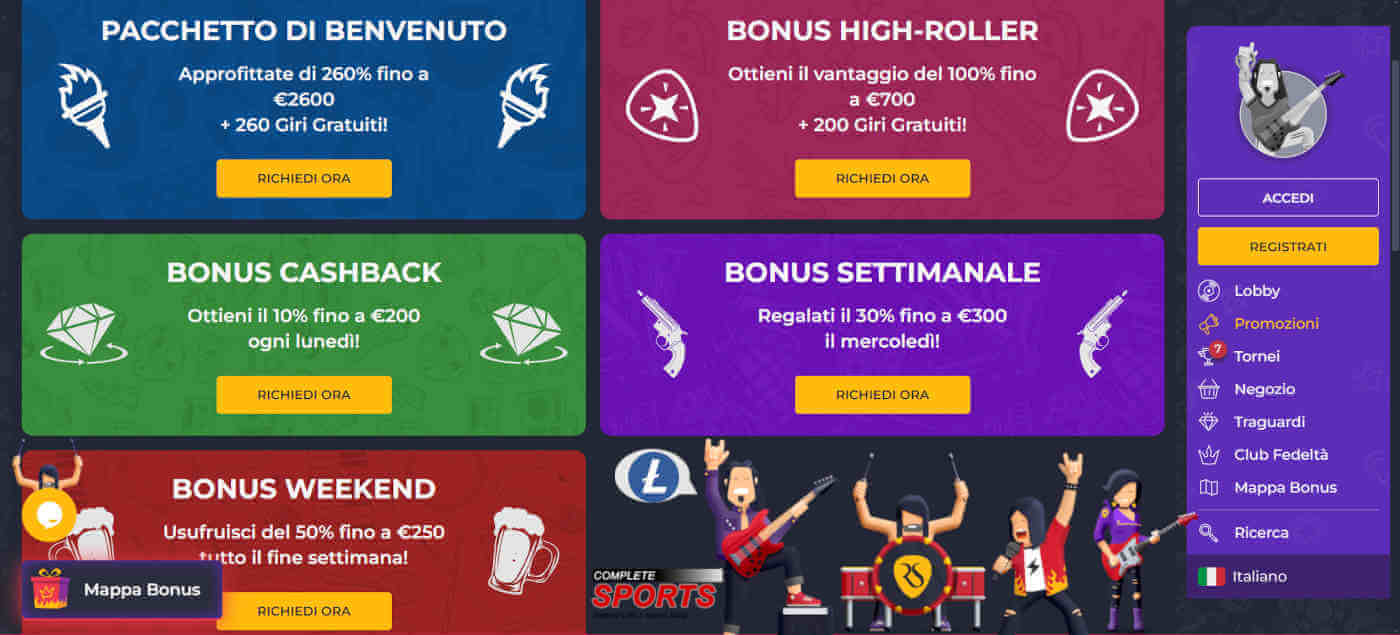
Task: Request the Bonus Settimanale now
Action: click(x=882, y=395)
